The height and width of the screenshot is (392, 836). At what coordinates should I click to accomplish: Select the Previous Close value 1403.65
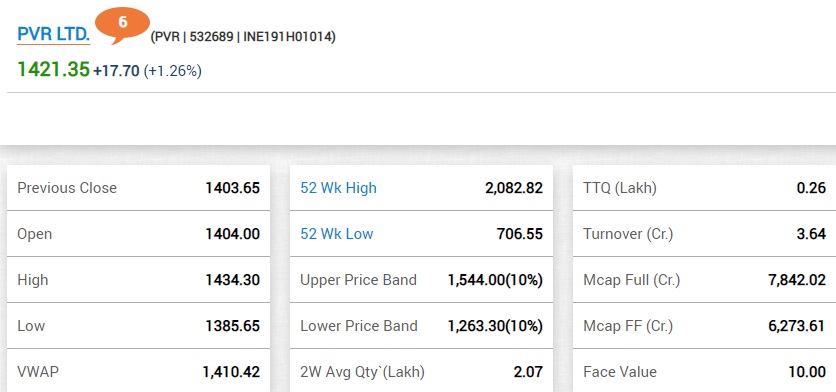pos(232,188)
